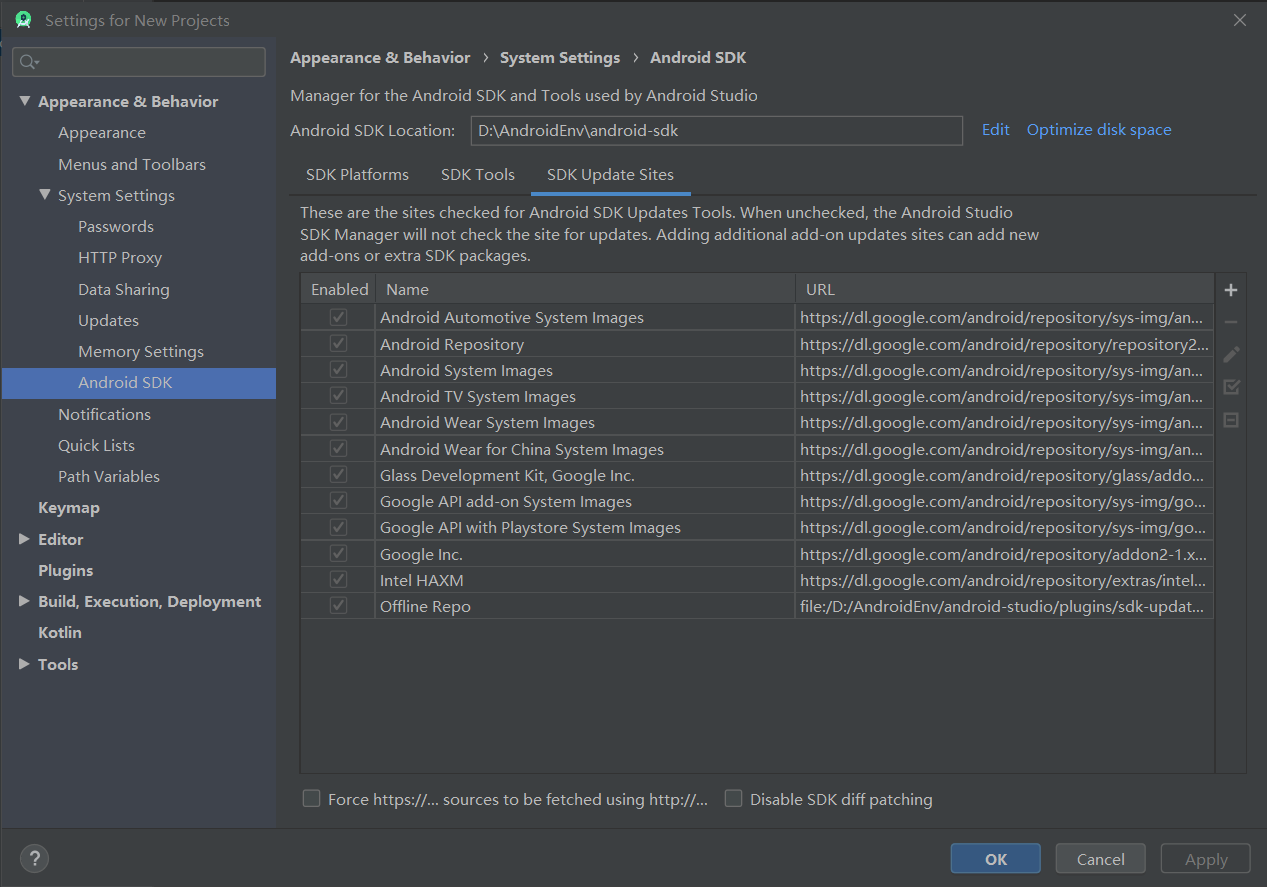Select Google API with Playstore System Images
1267x887 pixels.
pos(530,527)
